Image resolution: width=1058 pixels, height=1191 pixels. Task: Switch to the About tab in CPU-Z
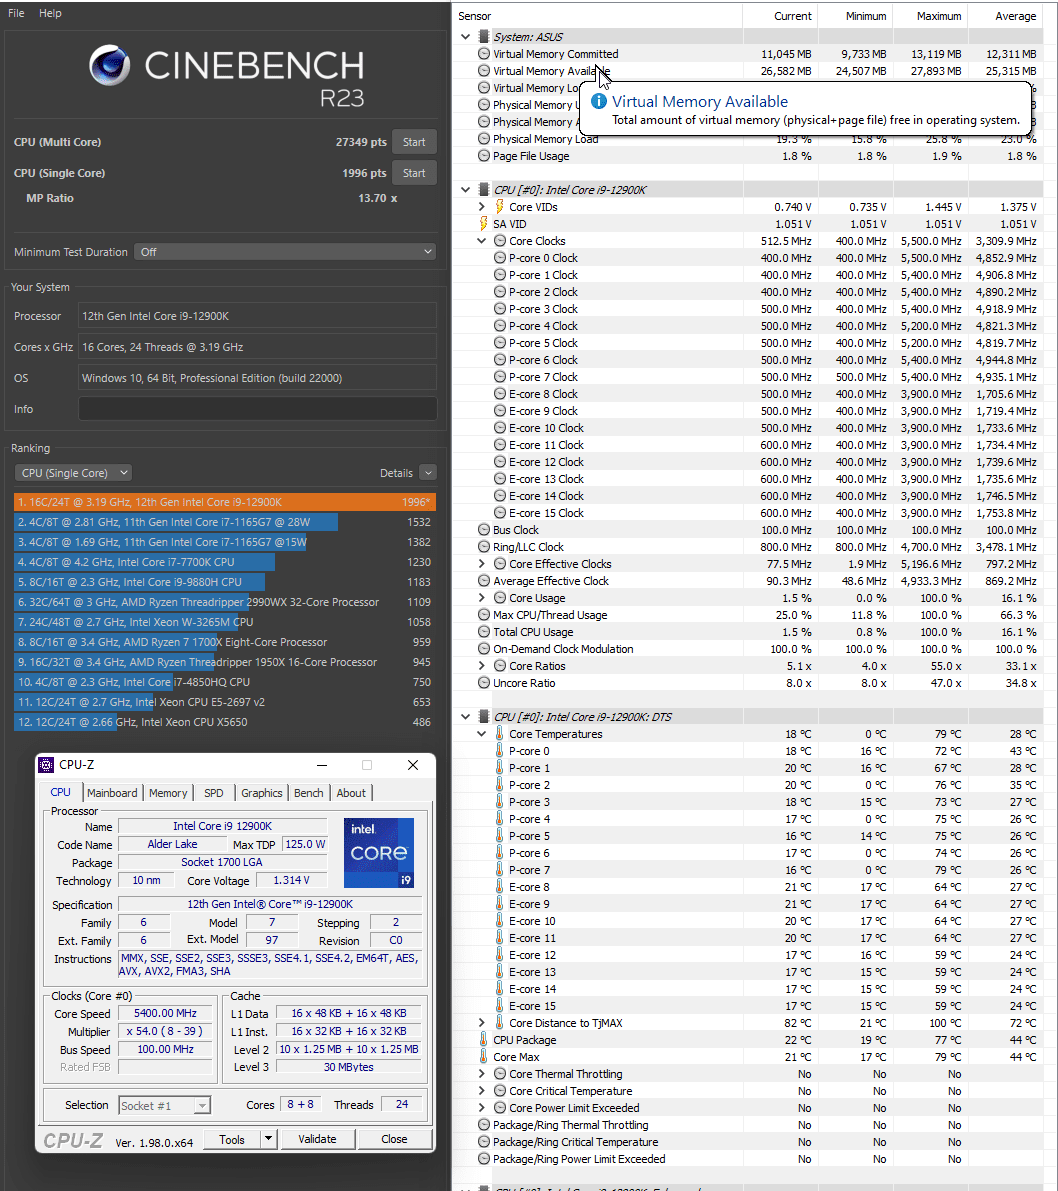[x=351, y=792]
